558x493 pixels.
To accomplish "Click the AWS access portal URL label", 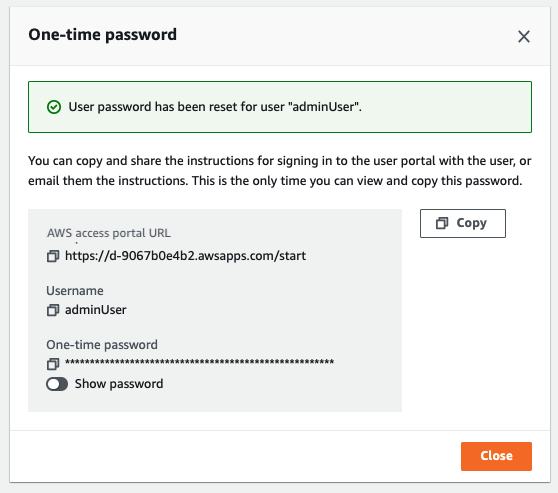I will pos(109,233).
